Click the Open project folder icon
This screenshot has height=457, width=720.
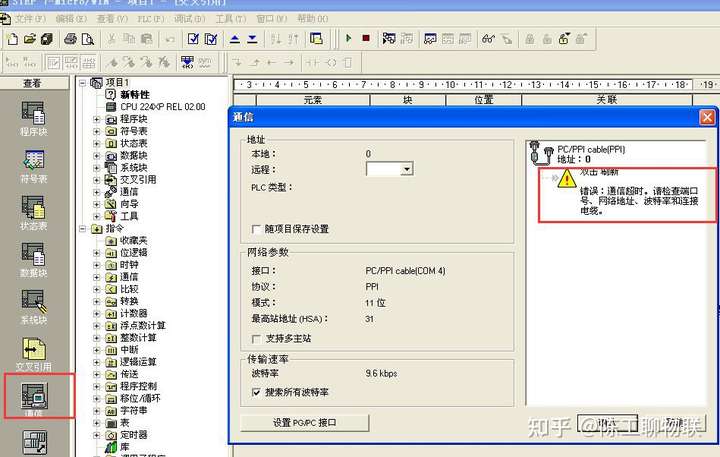click(30, 39)
